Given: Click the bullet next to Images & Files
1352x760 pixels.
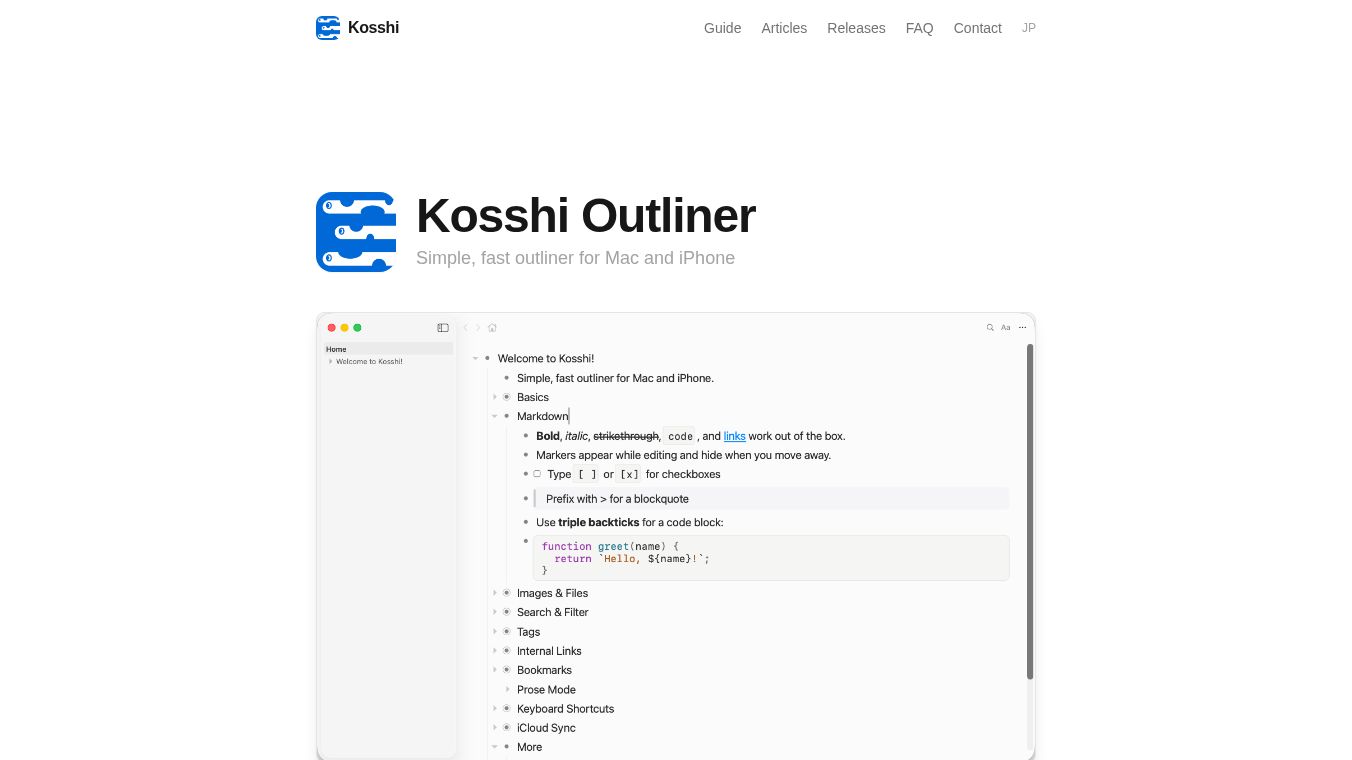Looking at the screenshot, I should [x=506, y=593].
